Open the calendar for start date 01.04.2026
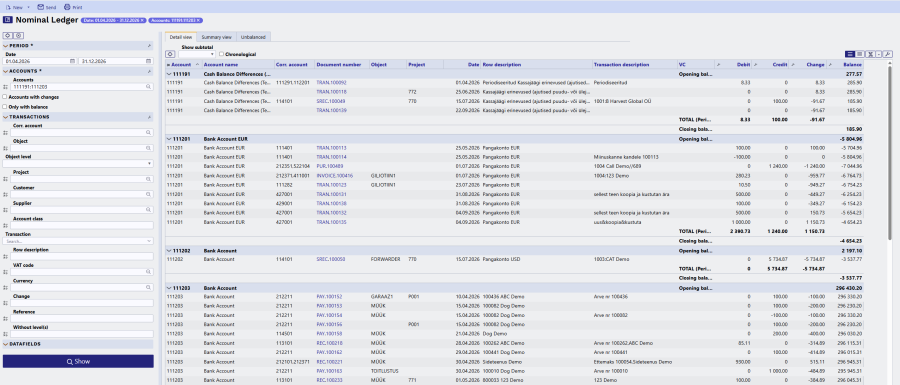 pyautogui.click(x=72, y=60)
